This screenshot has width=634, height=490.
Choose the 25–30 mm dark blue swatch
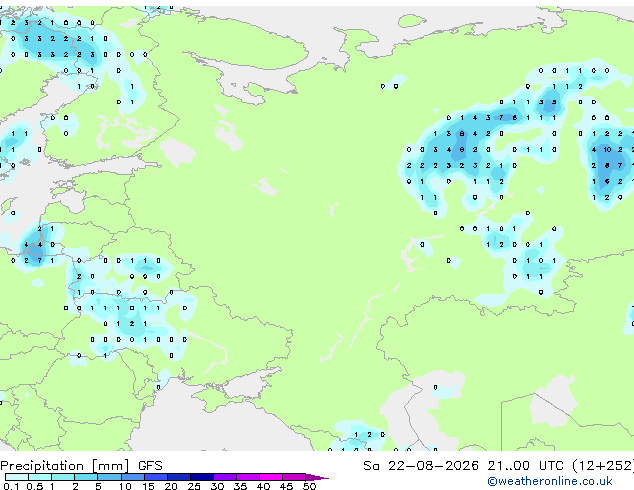pos(202,477)
